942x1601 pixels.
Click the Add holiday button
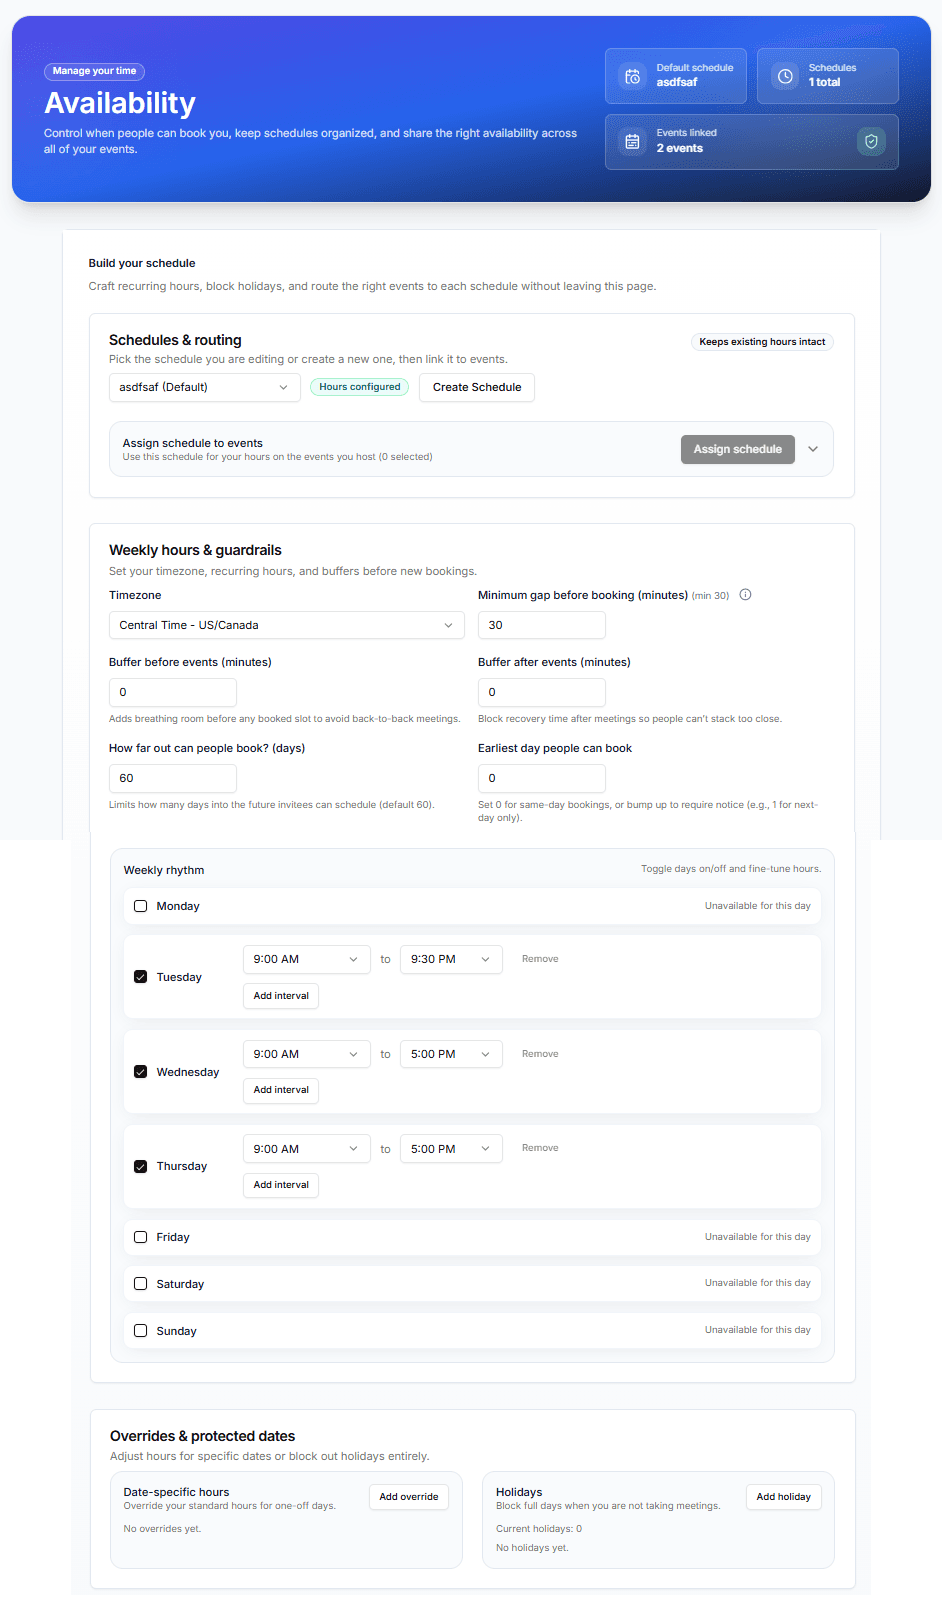coord(784,1497)
